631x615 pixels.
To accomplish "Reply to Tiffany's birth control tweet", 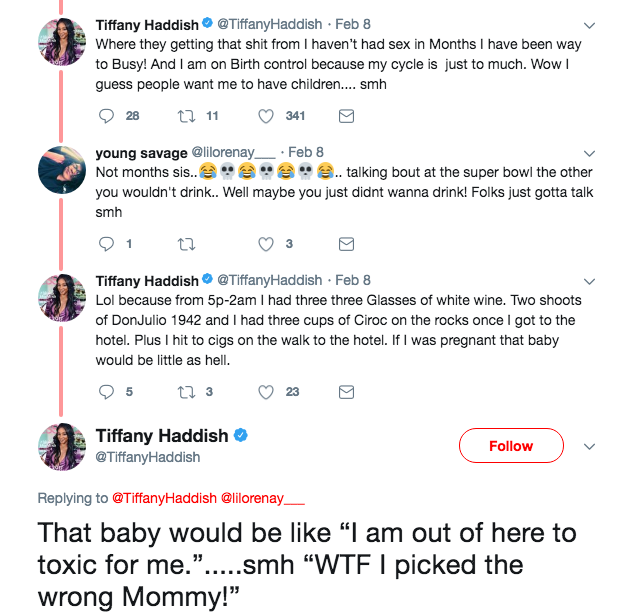I will (x=107, y=116).
